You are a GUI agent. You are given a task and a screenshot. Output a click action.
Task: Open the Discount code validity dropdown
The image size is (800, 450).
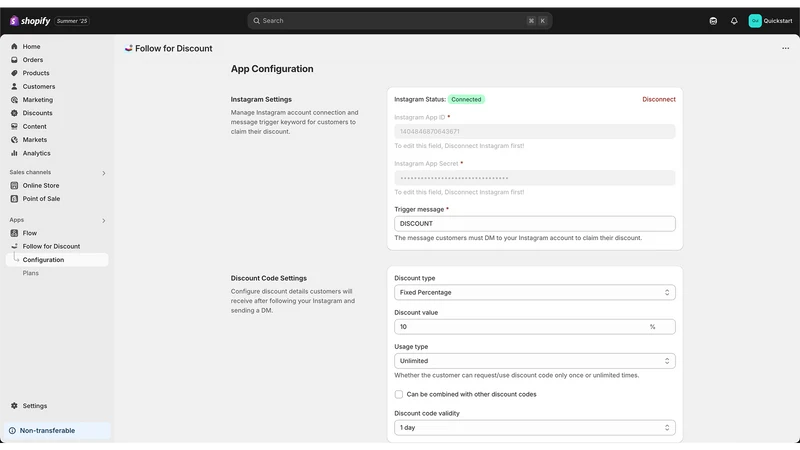click(x=534, y=428)
